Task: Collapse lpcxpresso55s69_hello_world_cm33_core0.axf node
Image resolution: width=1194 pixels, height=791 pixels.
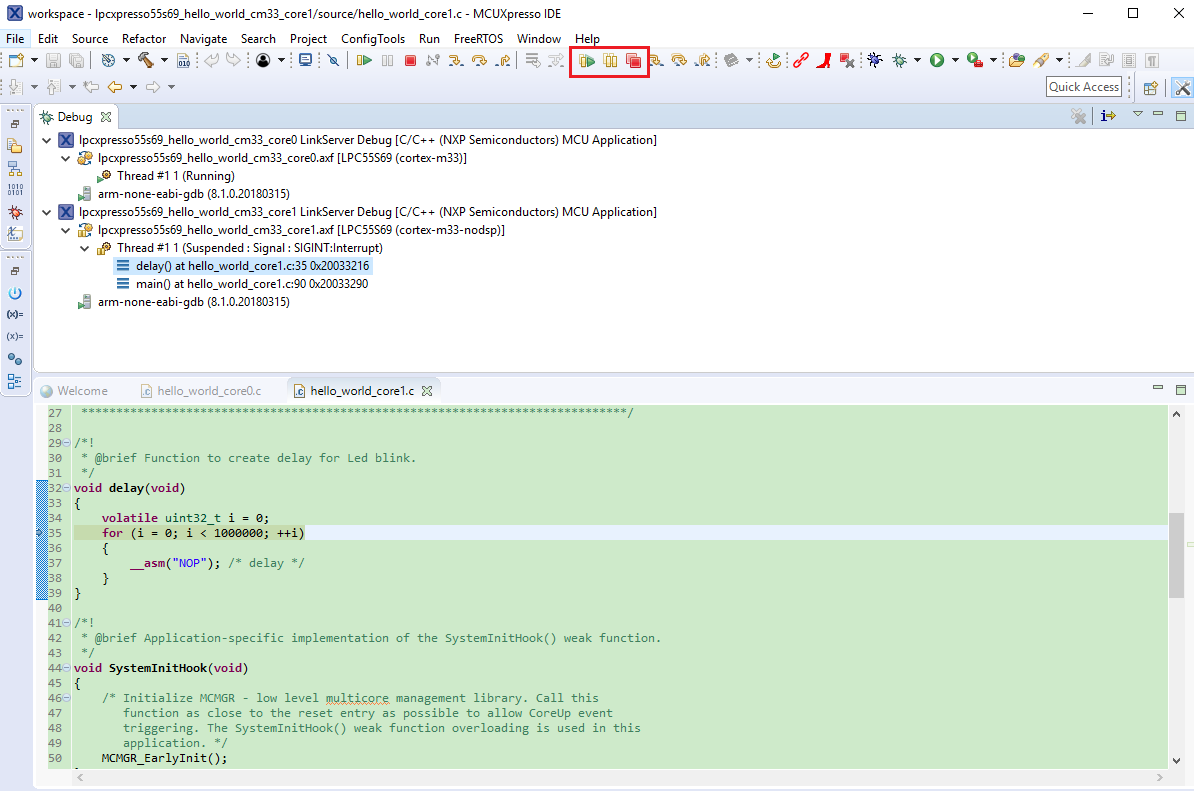Action: click(65, 158)
